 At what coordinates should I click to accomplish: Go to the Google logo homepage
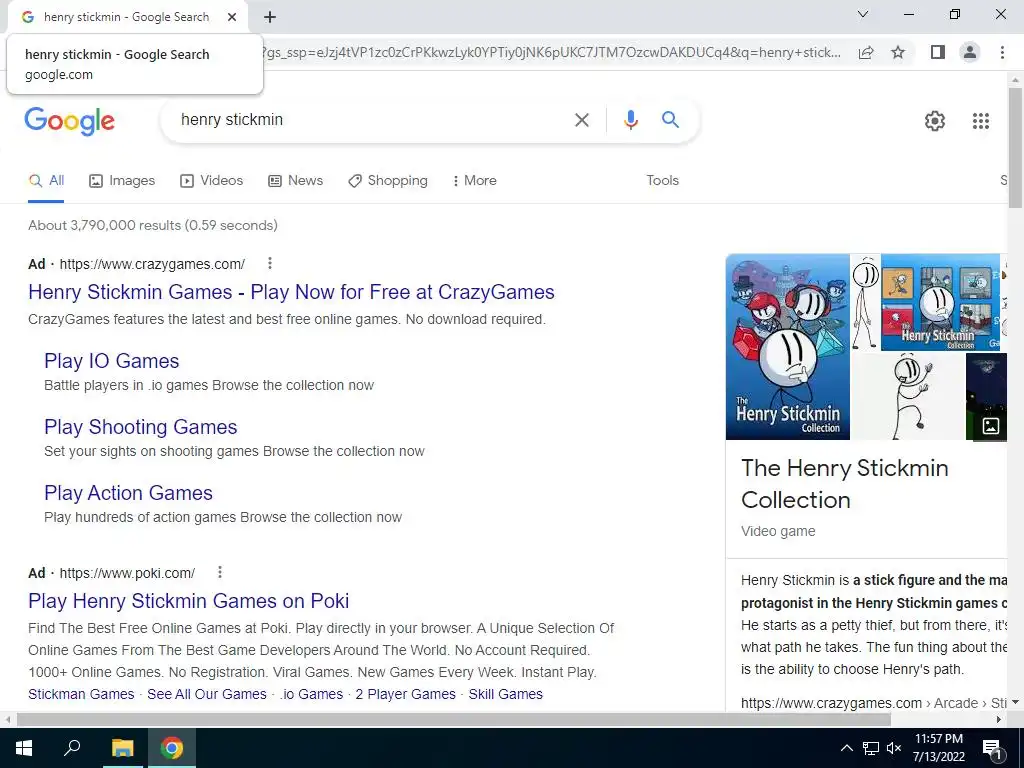tap(69, 121)
